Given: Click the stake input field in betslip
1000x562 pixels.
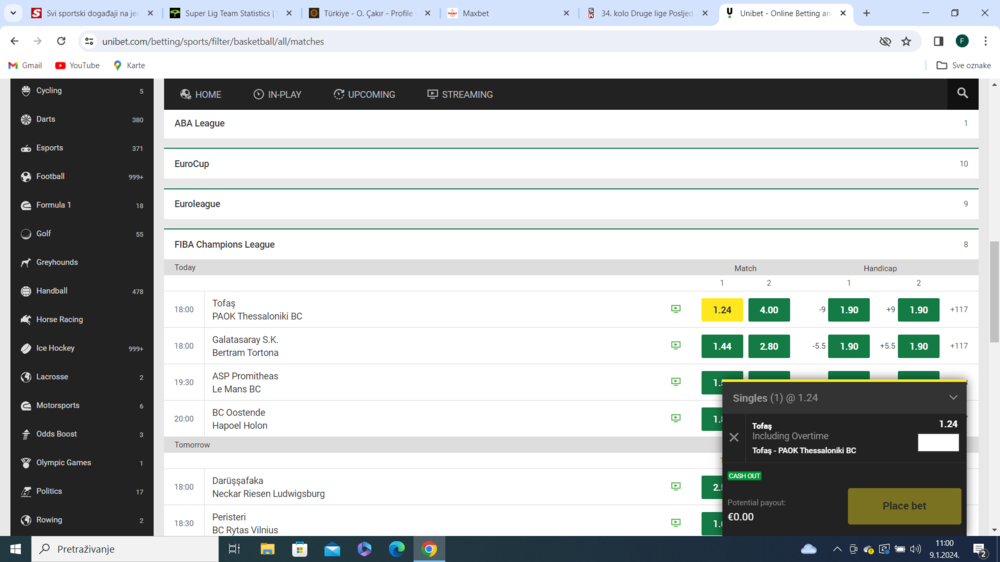Looking at the screenshot, I should tap(938, 443).
